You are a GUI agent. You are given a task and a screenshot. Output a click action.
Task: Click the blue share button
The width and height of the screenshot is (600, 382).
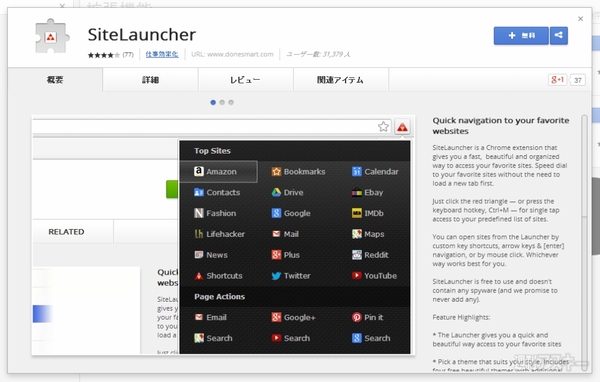pyautogui.click(x=559, y=36)
